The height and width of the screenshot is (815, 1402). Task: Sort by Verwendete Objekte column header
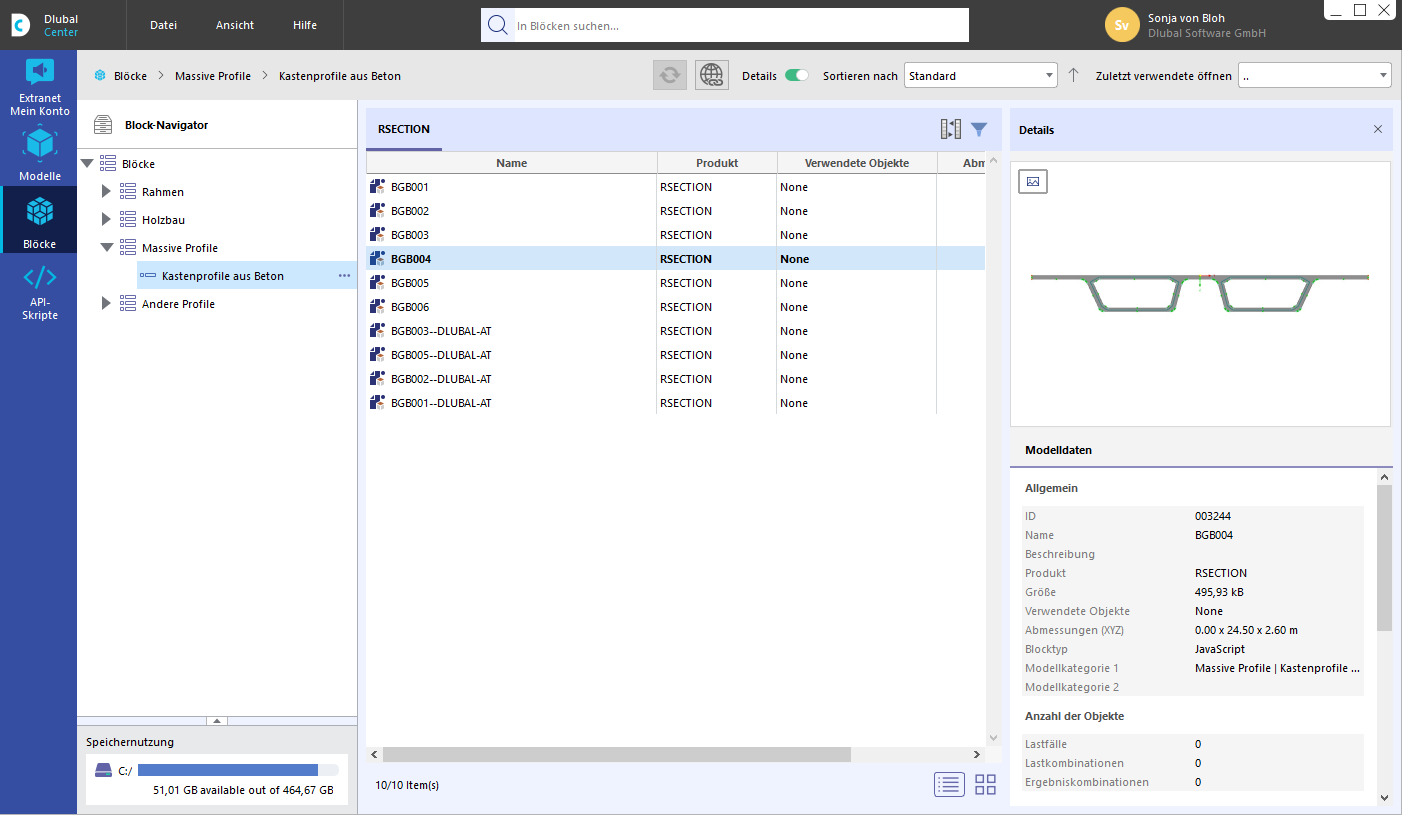(x=857, y=163)
